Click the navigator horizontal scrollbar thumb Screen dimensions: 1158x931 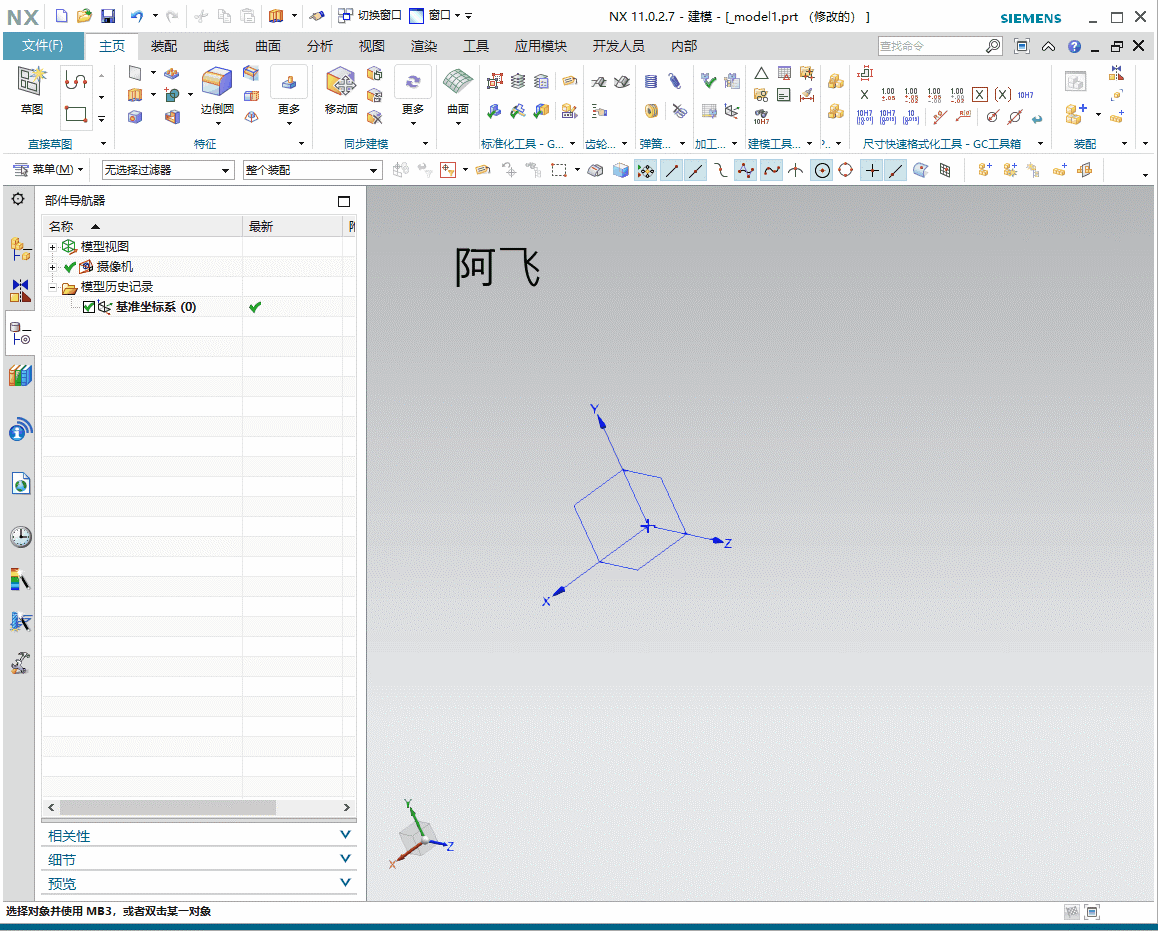tap(168, 808)
